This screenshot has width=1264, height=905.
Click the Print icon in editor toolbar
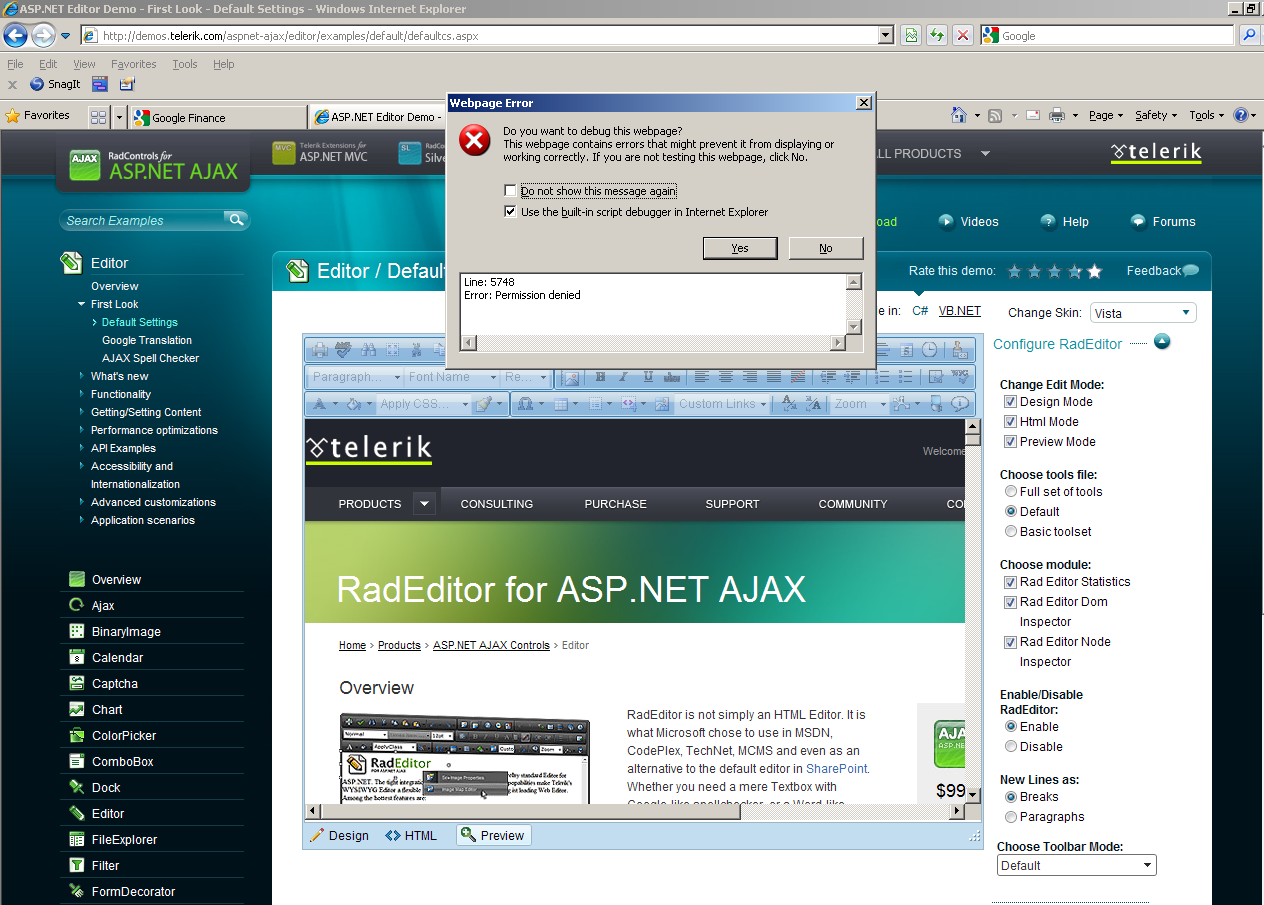tap(320, 350)
